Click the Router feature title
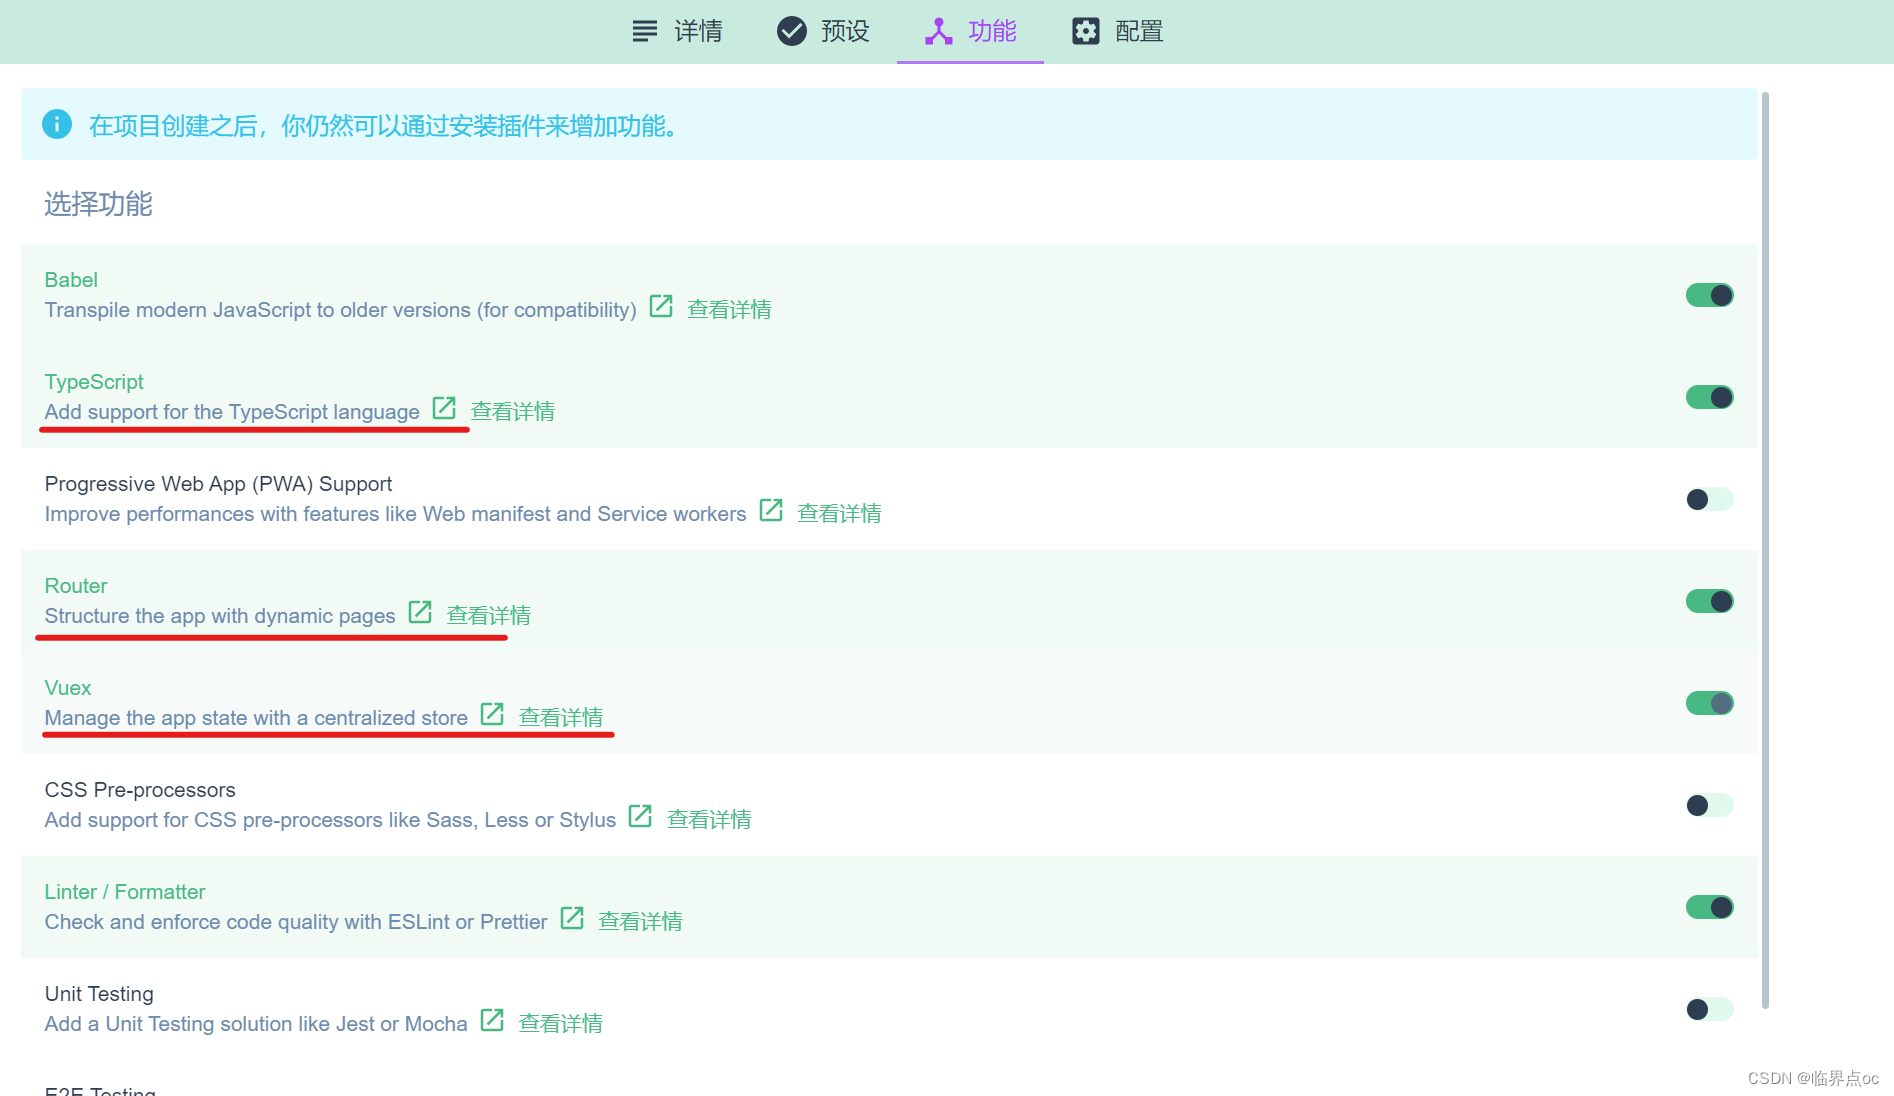The height and width of the screenshot is (1096, 1894). pyautogui.click(x=76, y=586)
